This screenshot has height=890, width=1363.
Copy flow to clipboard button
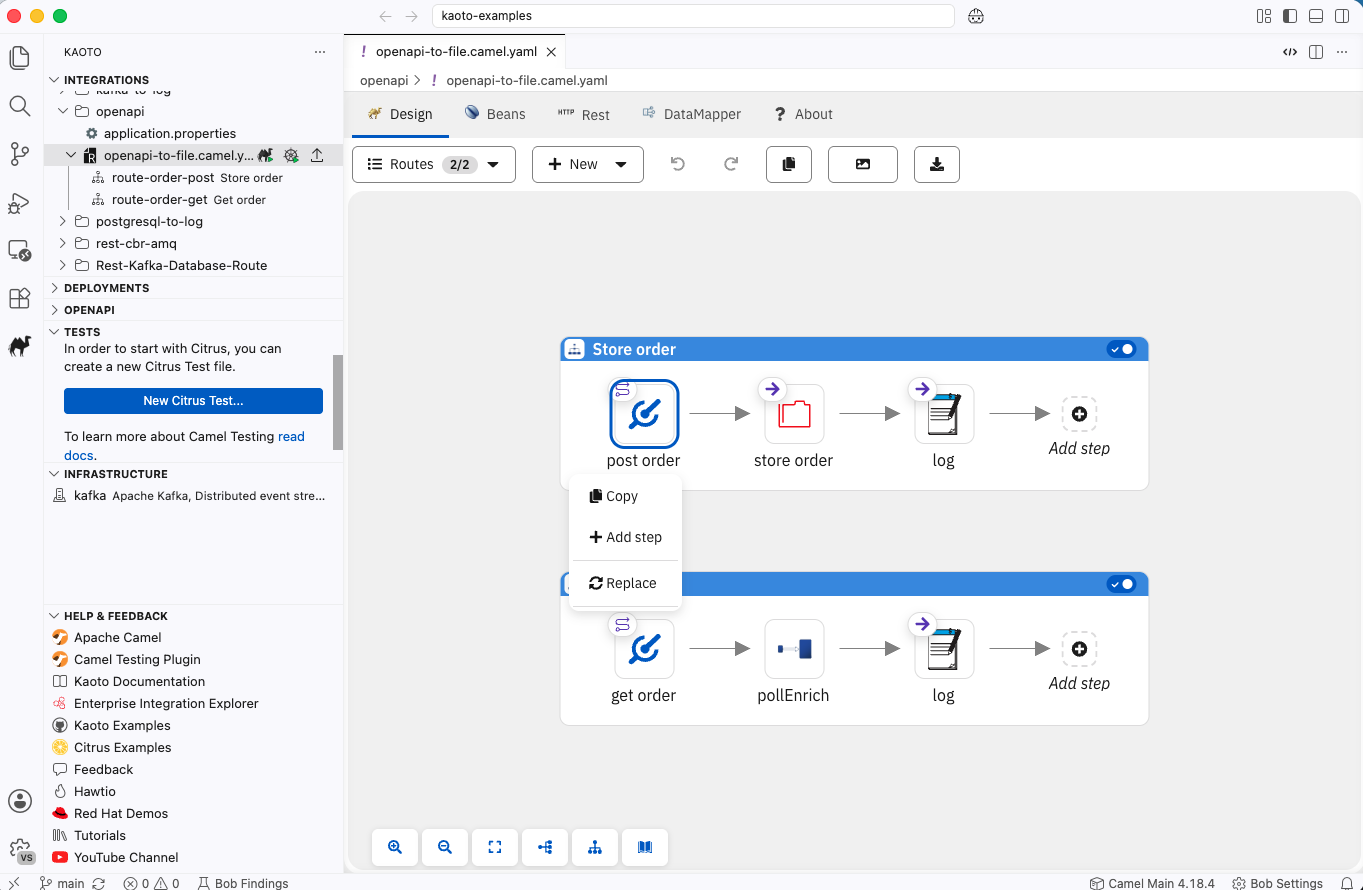pyautogui.click(x=789, y=164)
